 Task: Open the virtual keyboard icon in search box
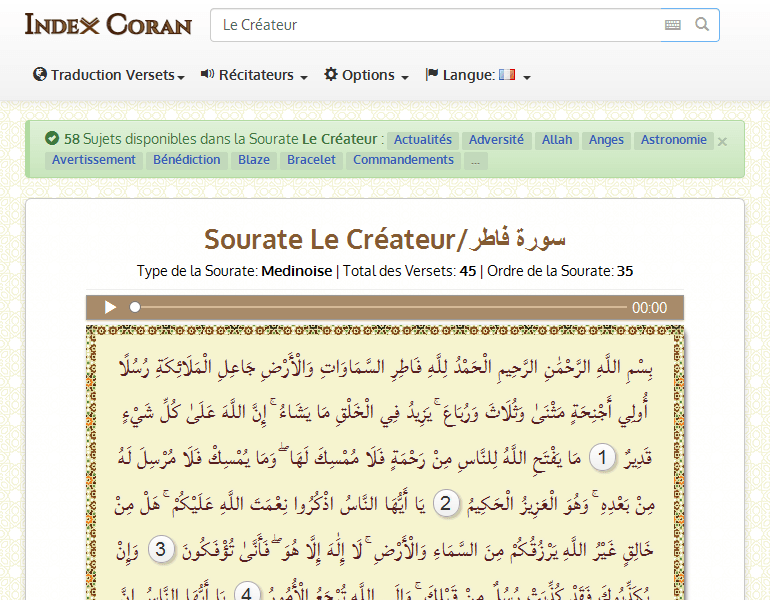coord(672,25)
